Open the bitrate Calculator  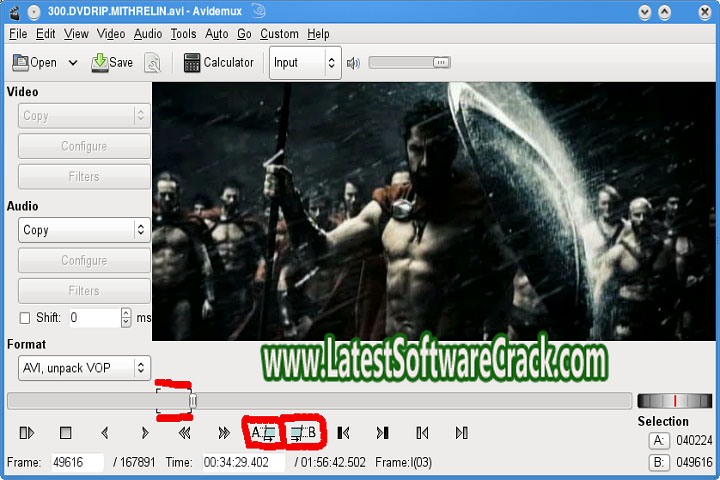pyautogui.click(x=219, y=62)
